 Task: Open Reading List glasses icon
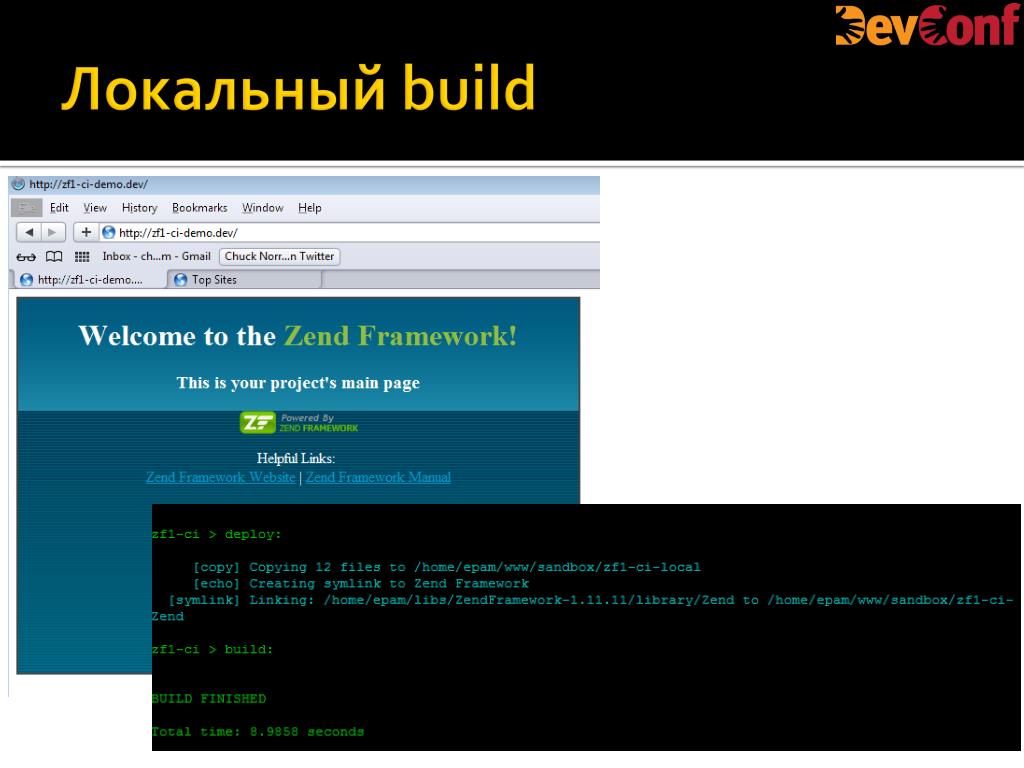26,257
